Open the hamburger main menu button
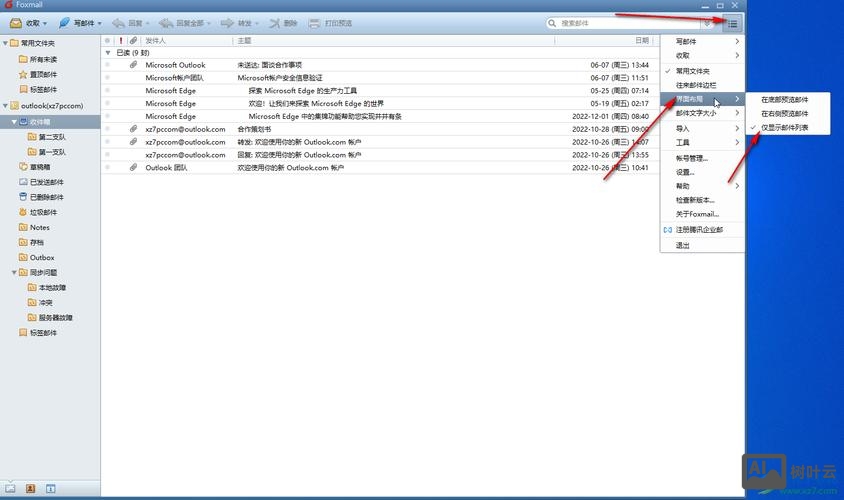 733,22
